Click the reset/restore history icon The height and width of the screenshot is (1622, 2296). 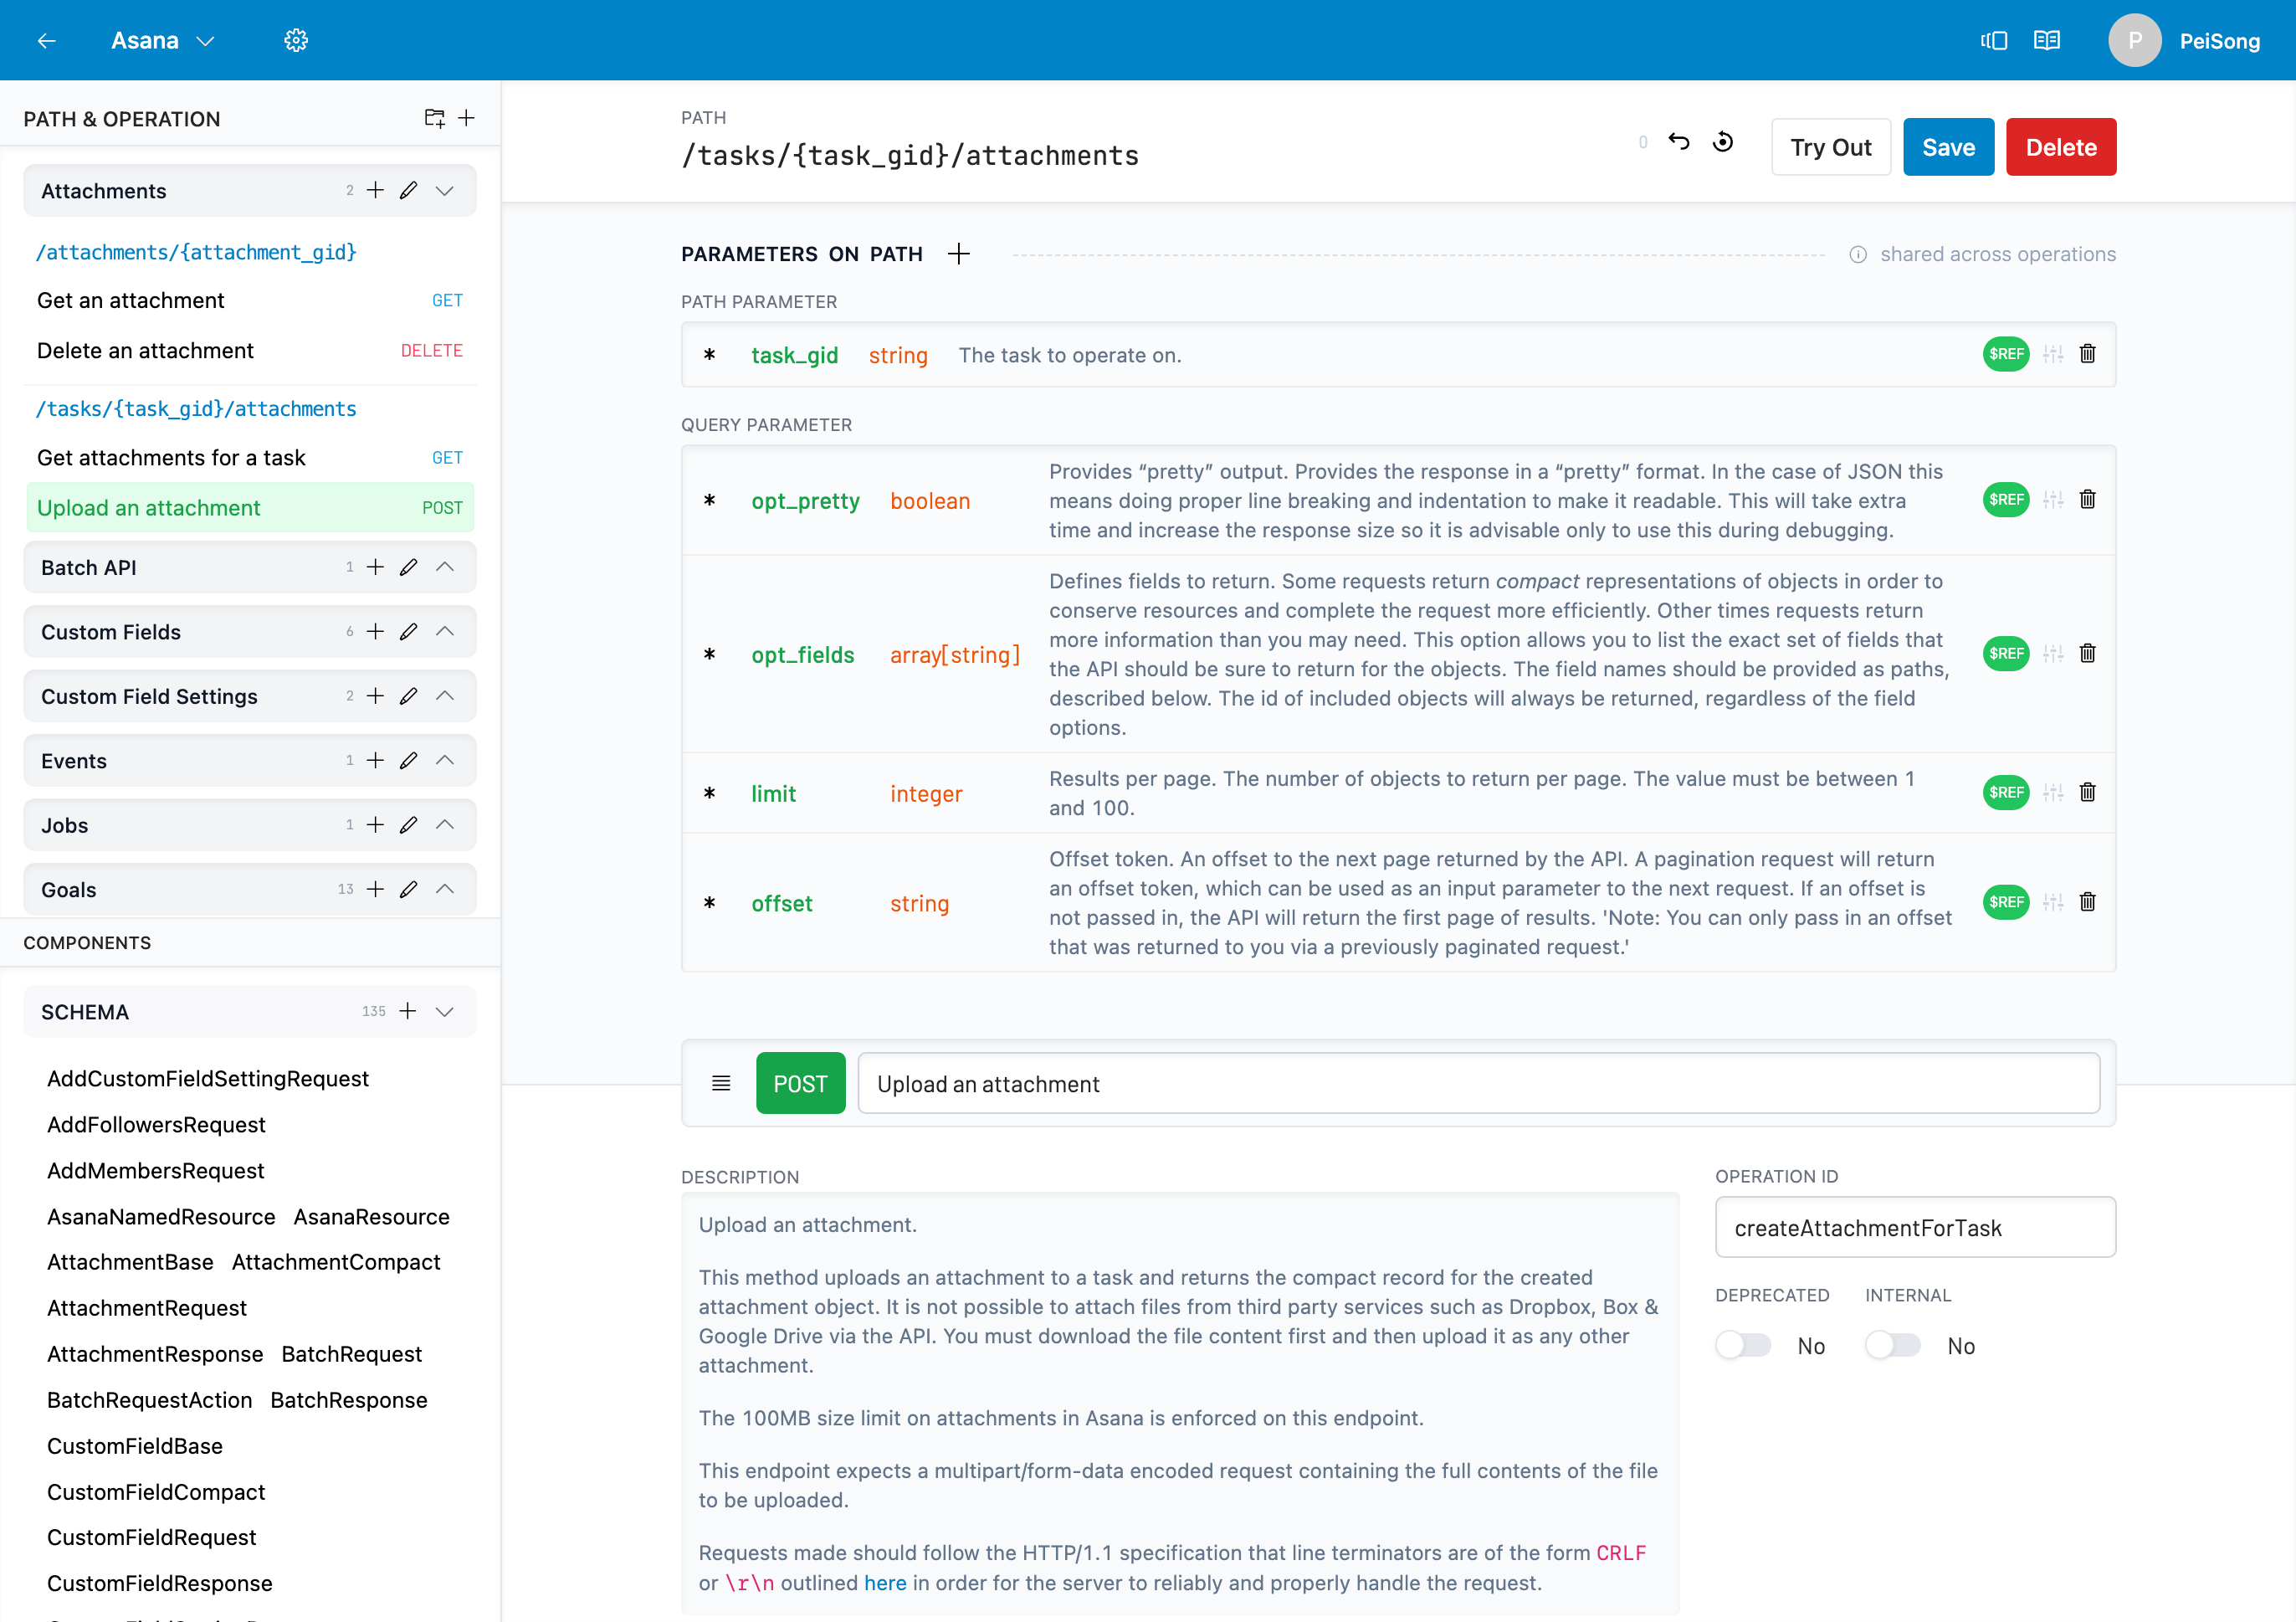click(x=1723, y=142)
